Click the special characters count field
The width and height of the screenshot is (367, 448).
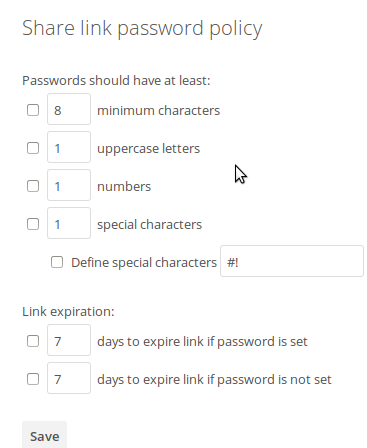coord(69,223)
